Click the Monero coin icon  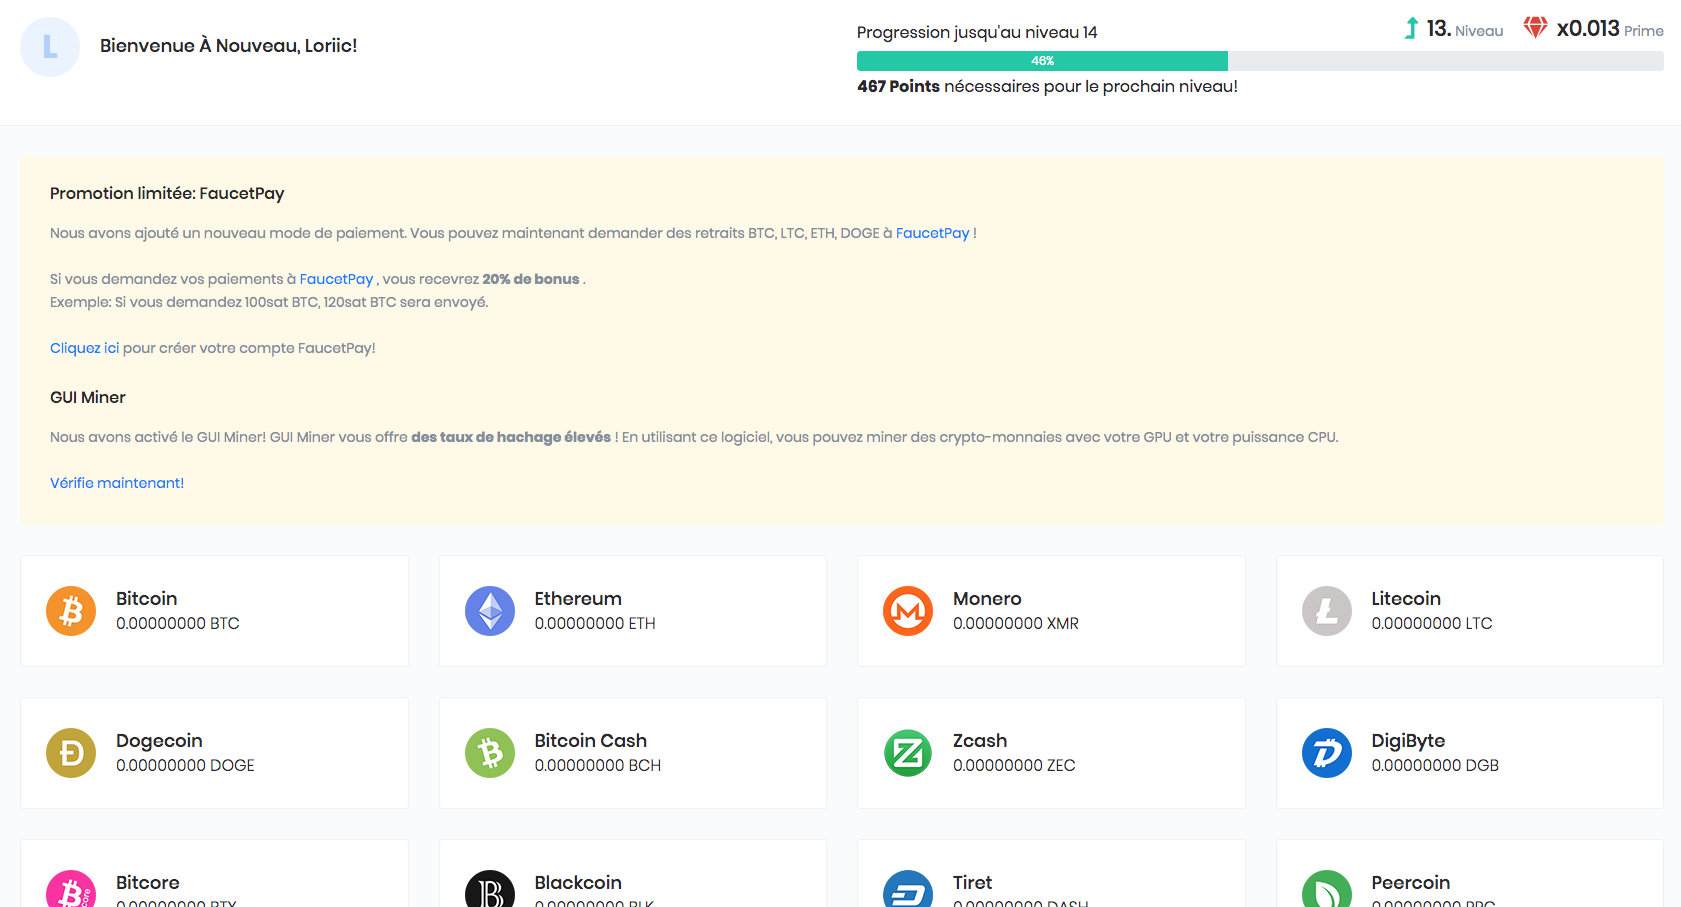[x=908, y=611]
